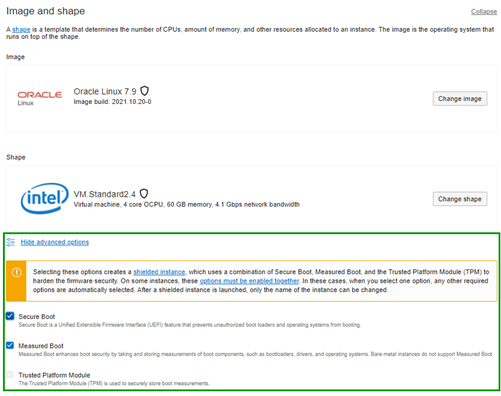Click the Measured Boot label text

pyautogui.click(x=41, y=346)
